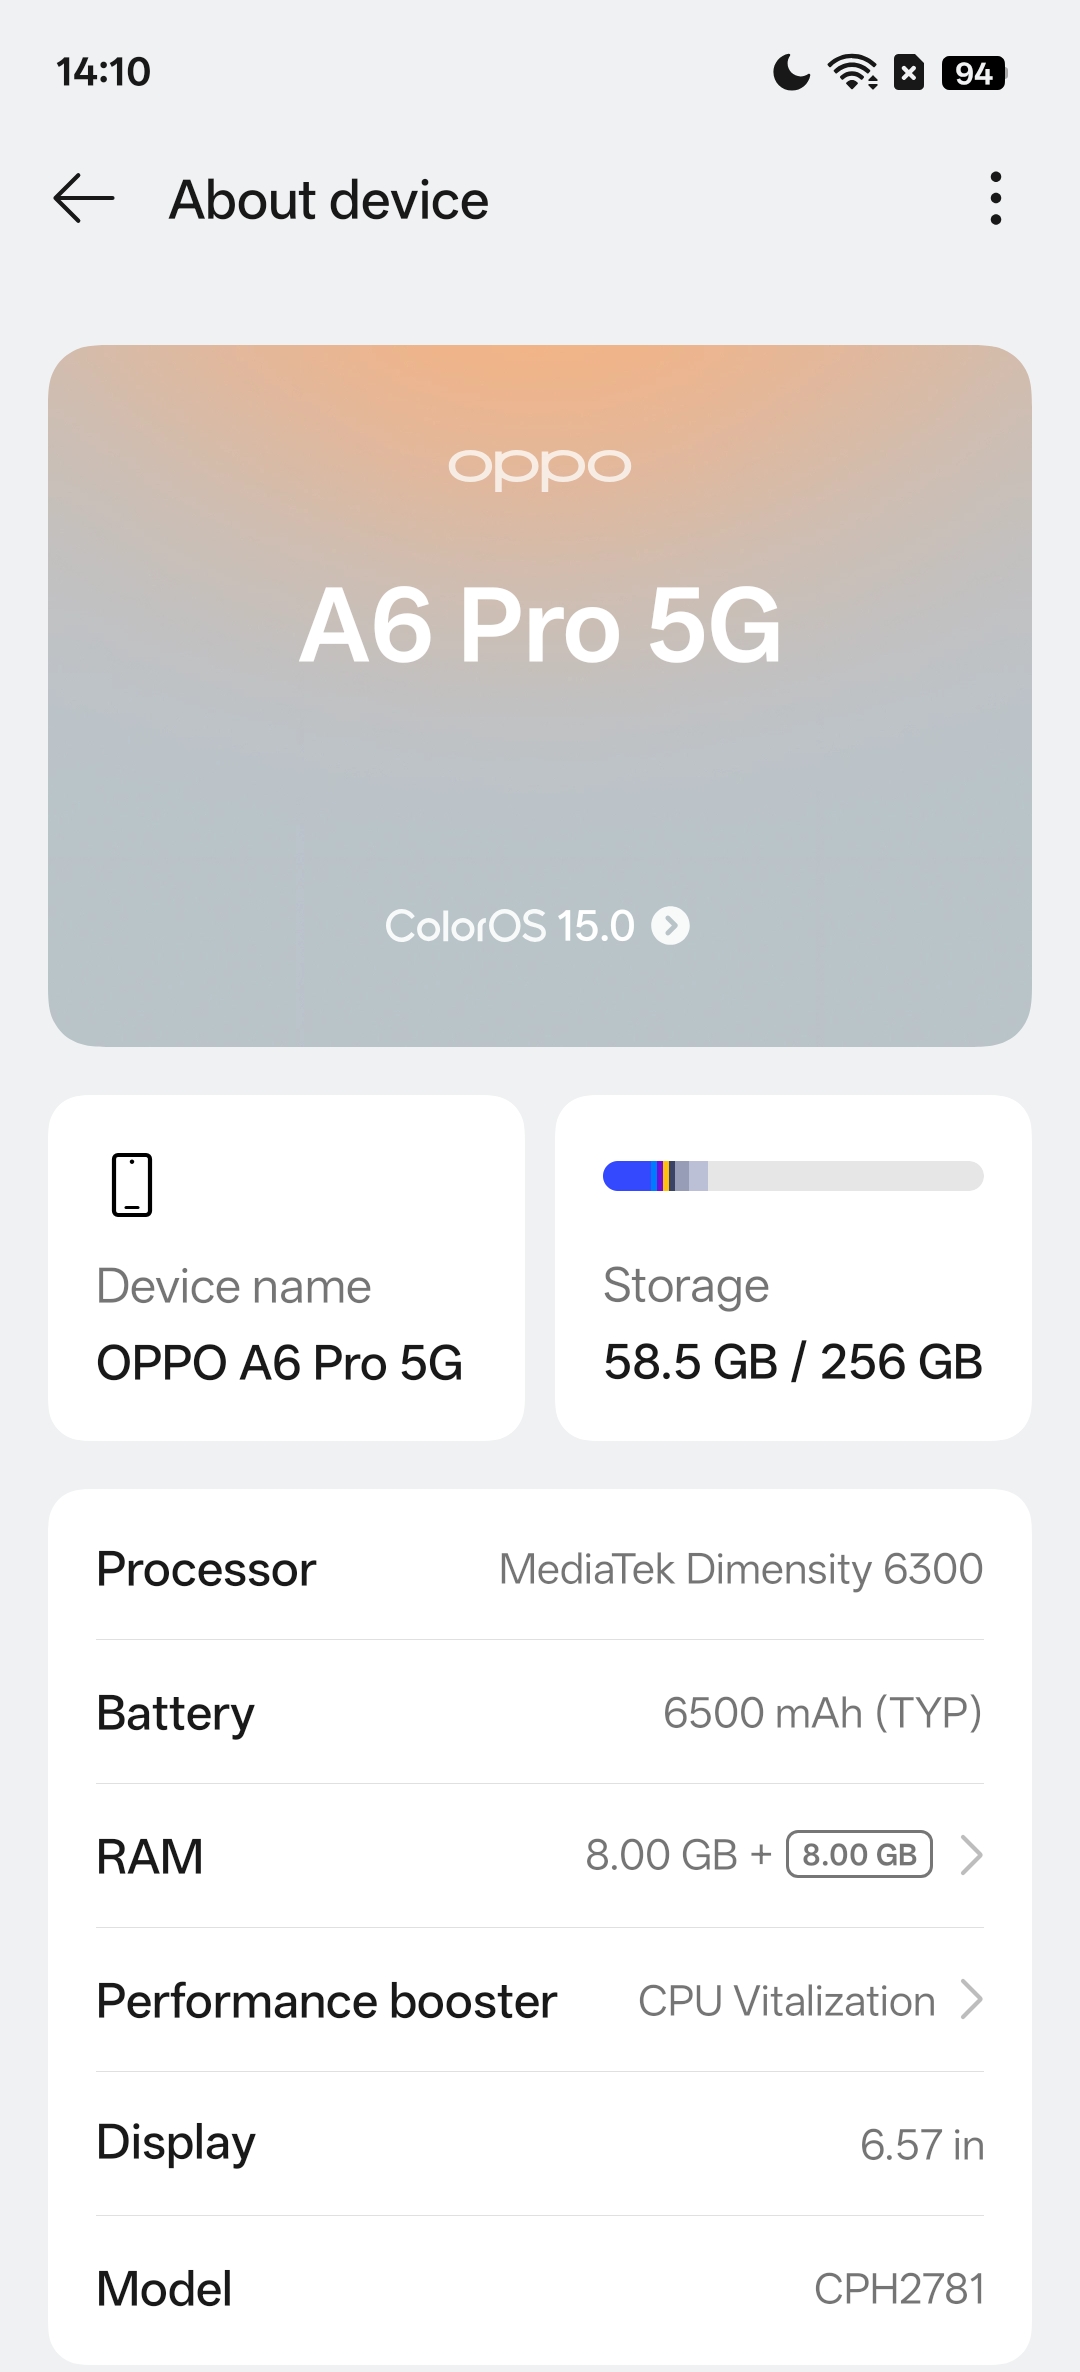Tap the storage usage bar
Image resolution: width=1080 pixels, height=2372 pixels.
792,1176
